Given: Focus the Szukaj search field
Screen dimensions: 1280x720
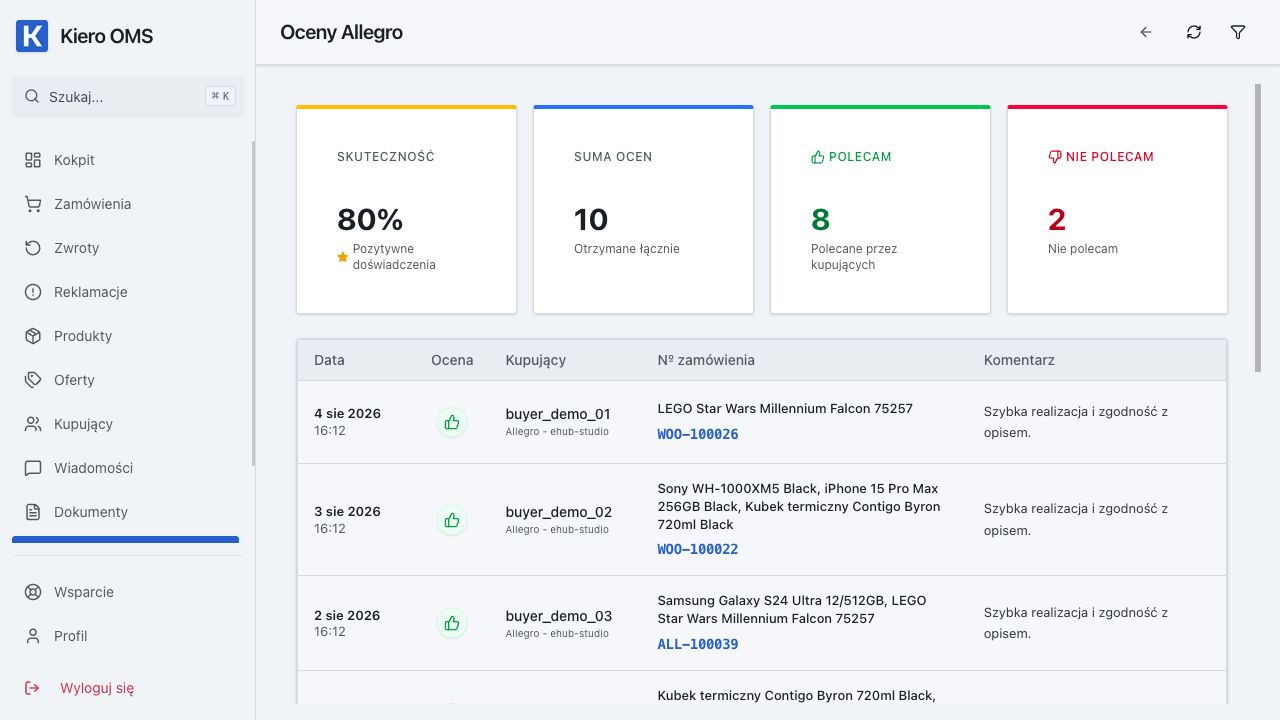Looking at the screenshot, I should click(128, 97).
